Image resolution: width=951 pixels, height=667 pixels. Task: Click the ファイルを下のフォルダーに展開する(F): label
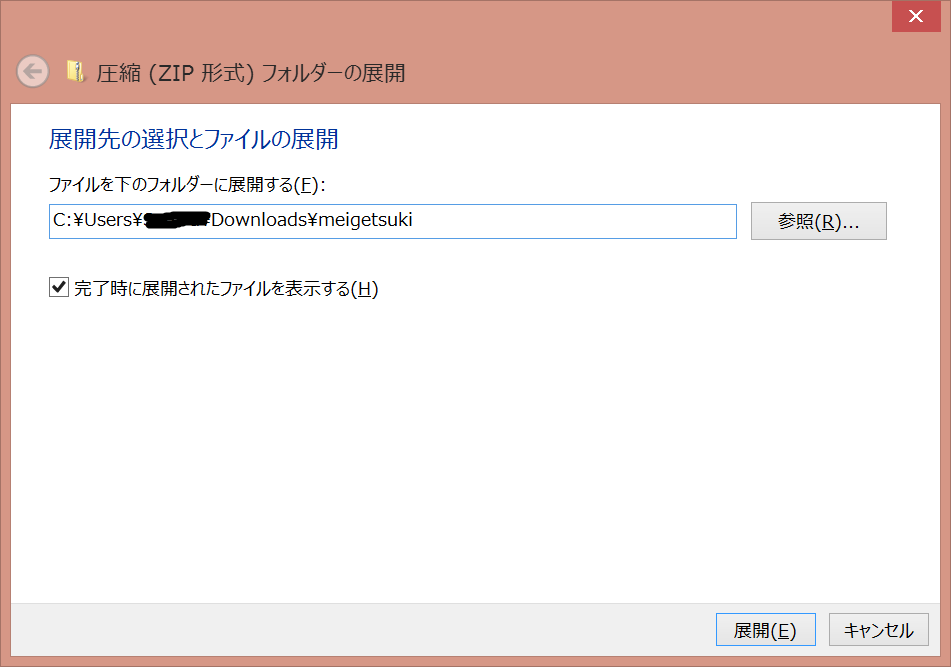(187, 184)
